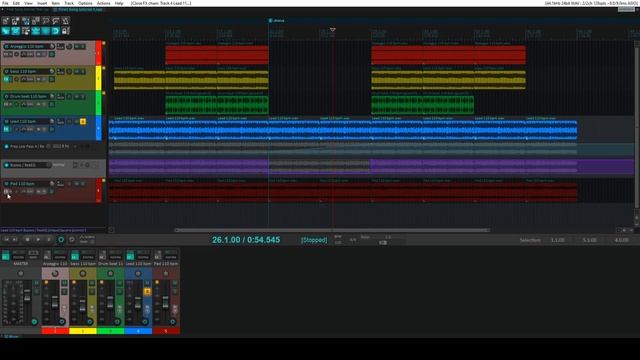Click the Pad mixer pan knob
This screenshot has height=360, width=640.
166,273
